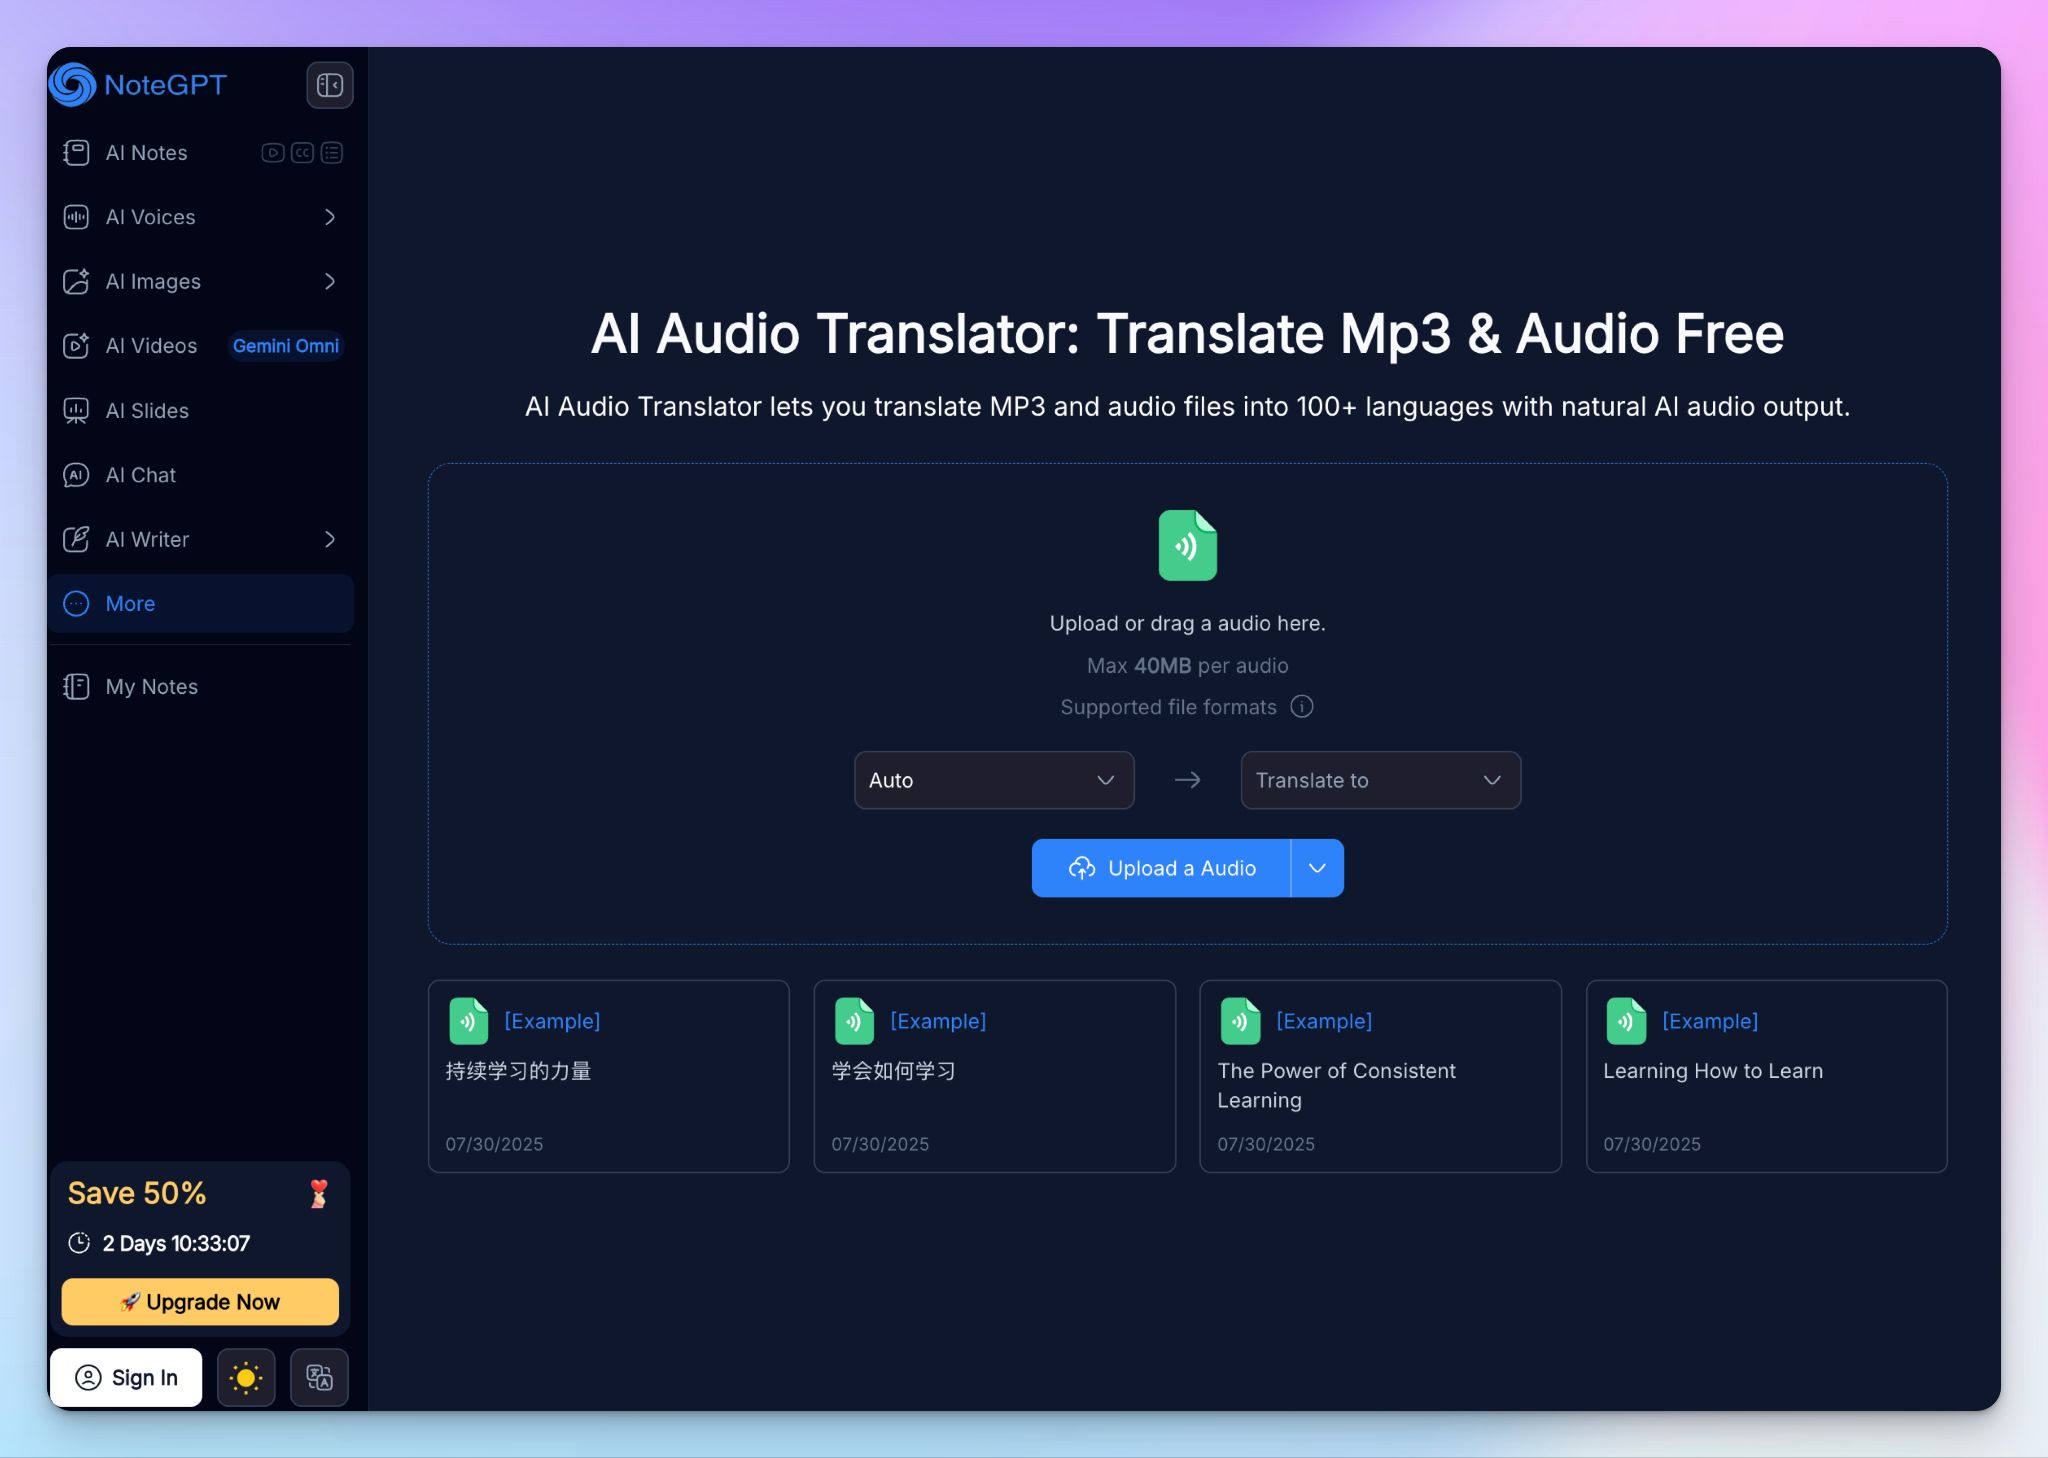
Task: Expand the AI Writer chevron
Action: 330,539
